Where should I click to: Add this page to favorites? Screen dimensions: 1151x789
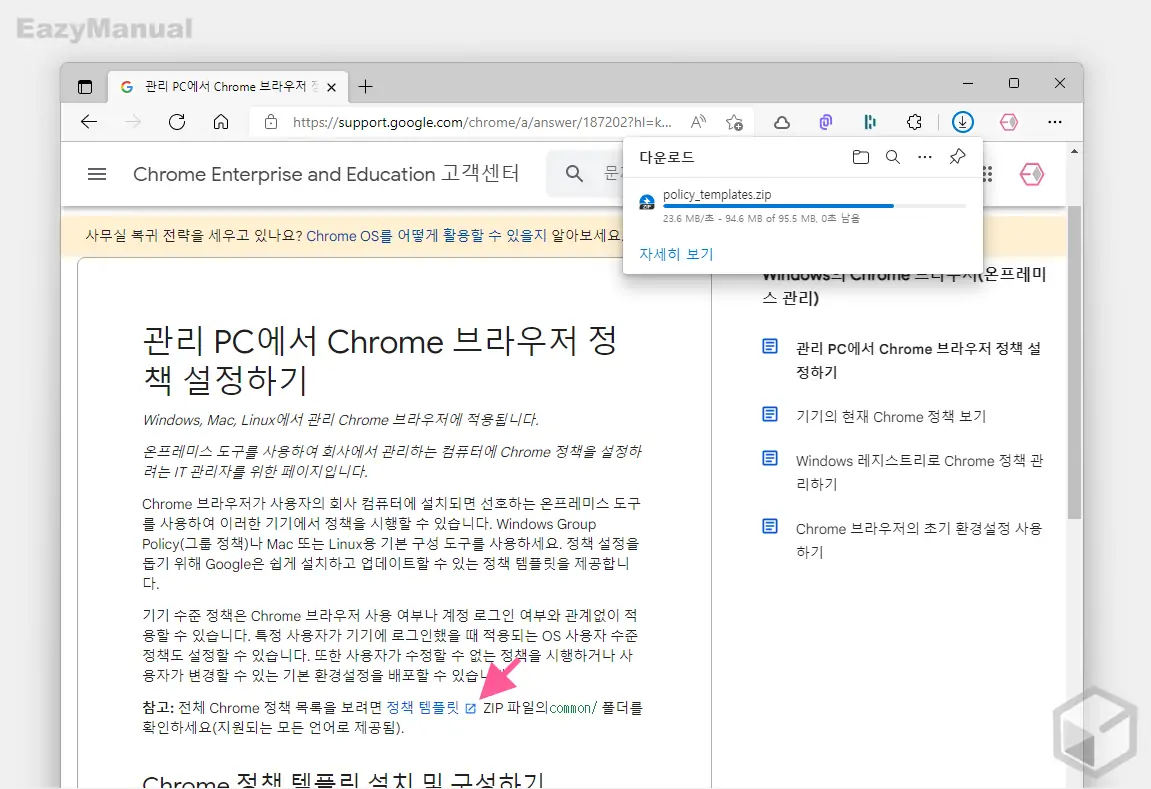(735, 122)
